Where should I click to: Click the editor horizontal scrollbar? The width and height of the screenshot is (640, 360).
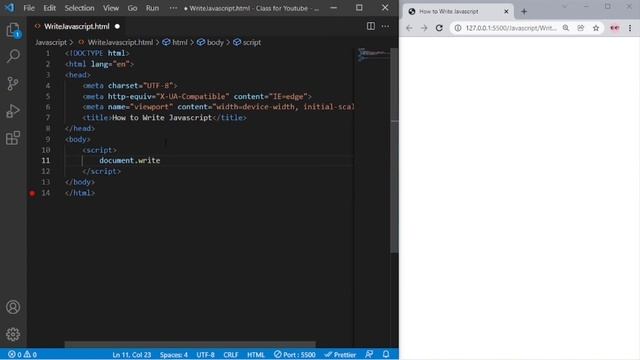190,344
